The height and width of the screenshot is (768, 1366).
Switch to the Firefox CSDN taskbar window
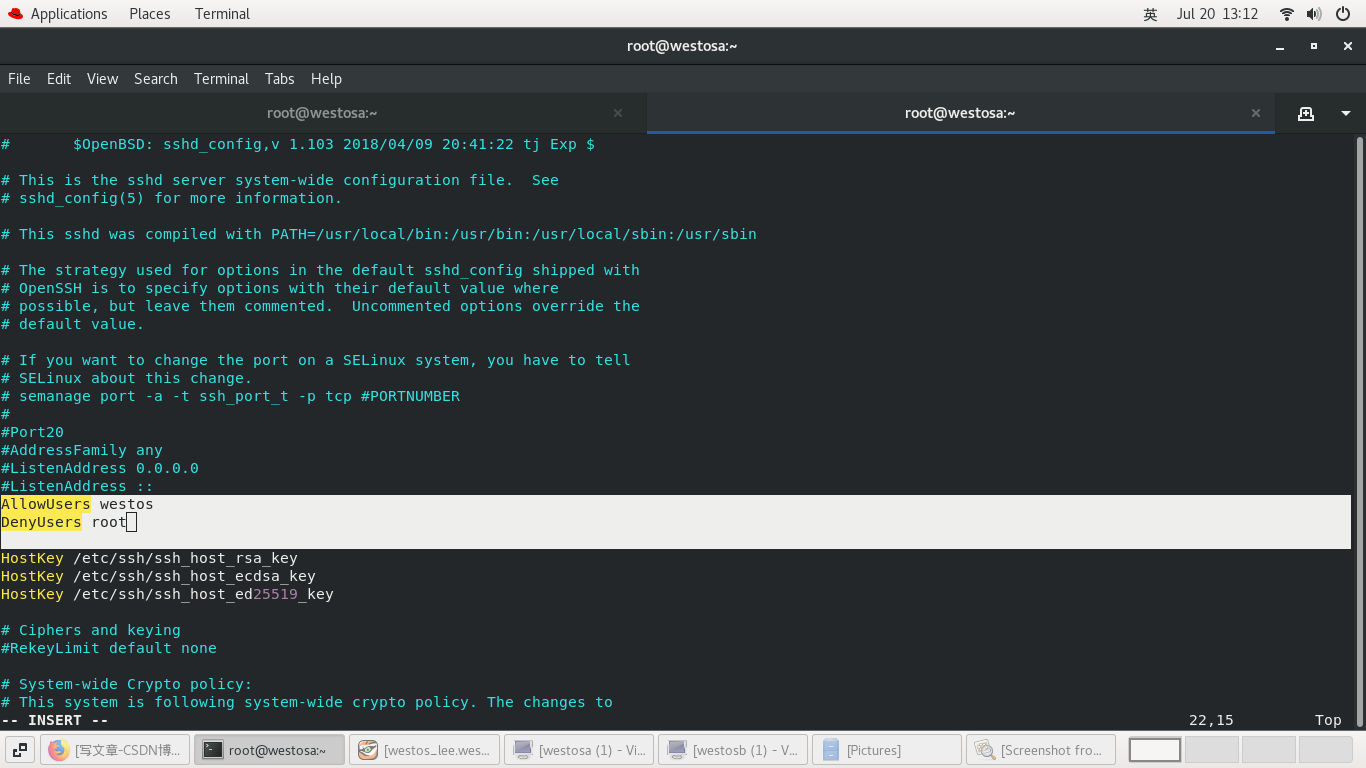click(x=115, y=750)
